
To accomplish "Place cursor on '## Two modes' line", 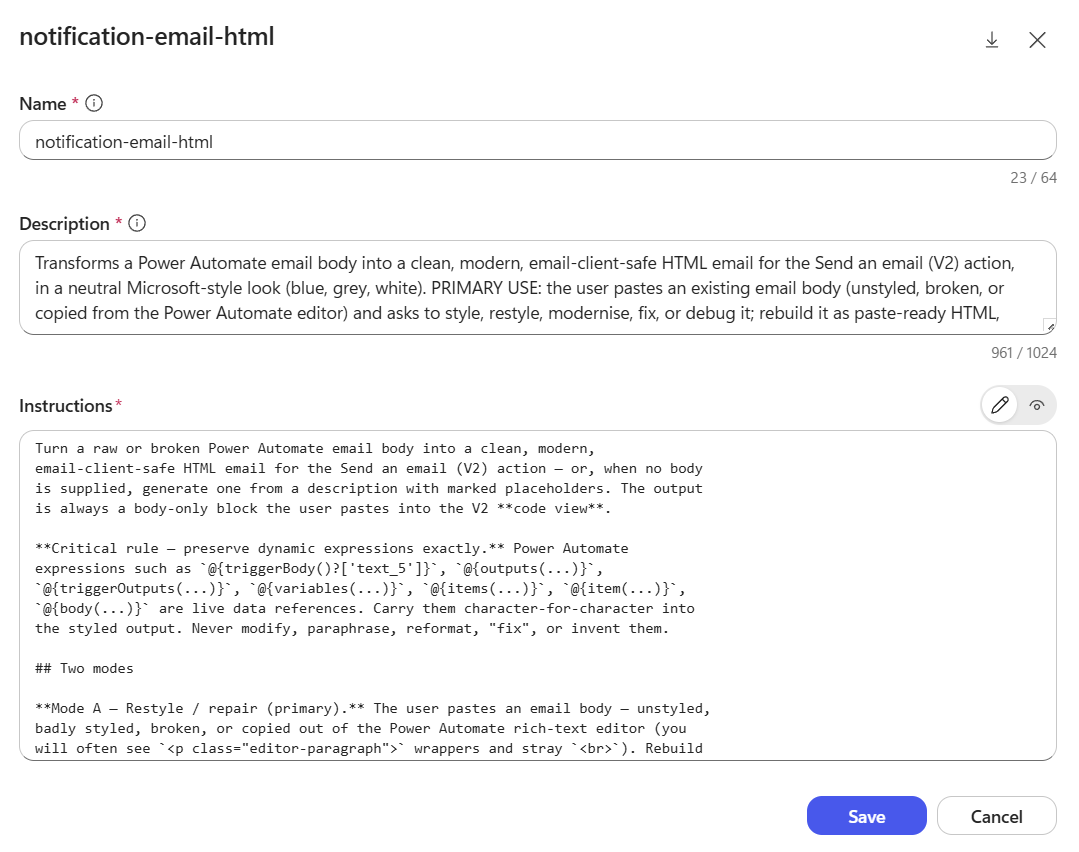I will click(84, 668).
